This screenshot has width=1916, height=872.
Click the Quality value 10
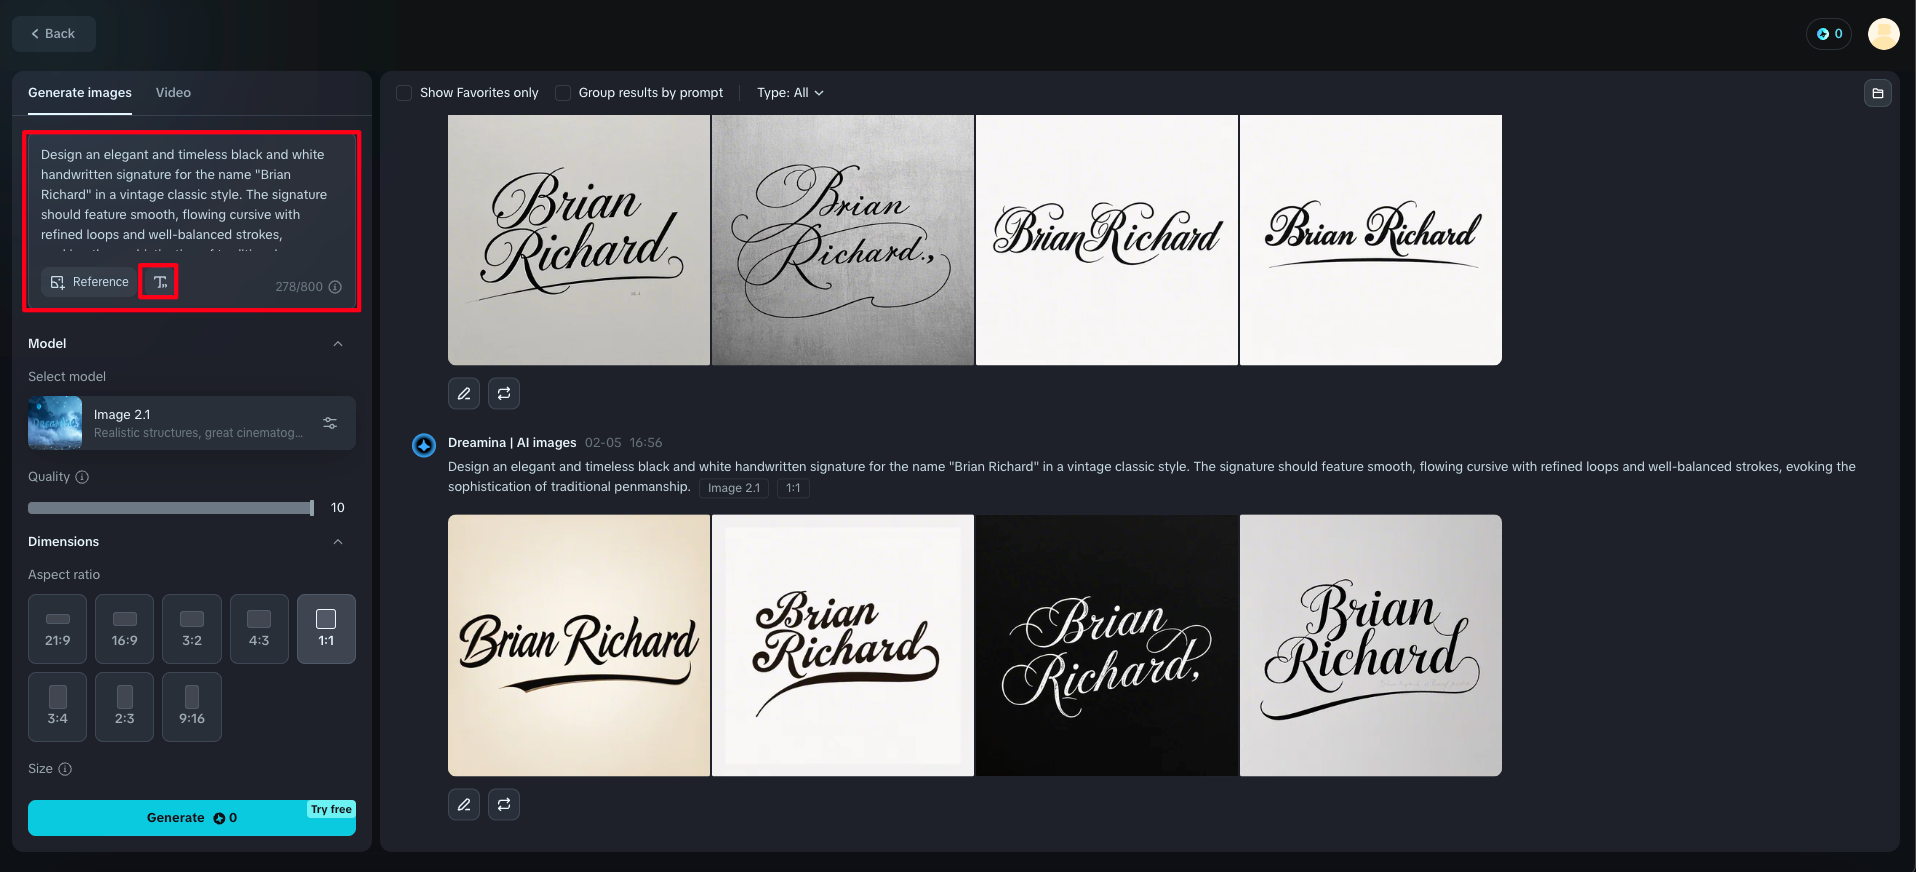click(x=338, y=508)
